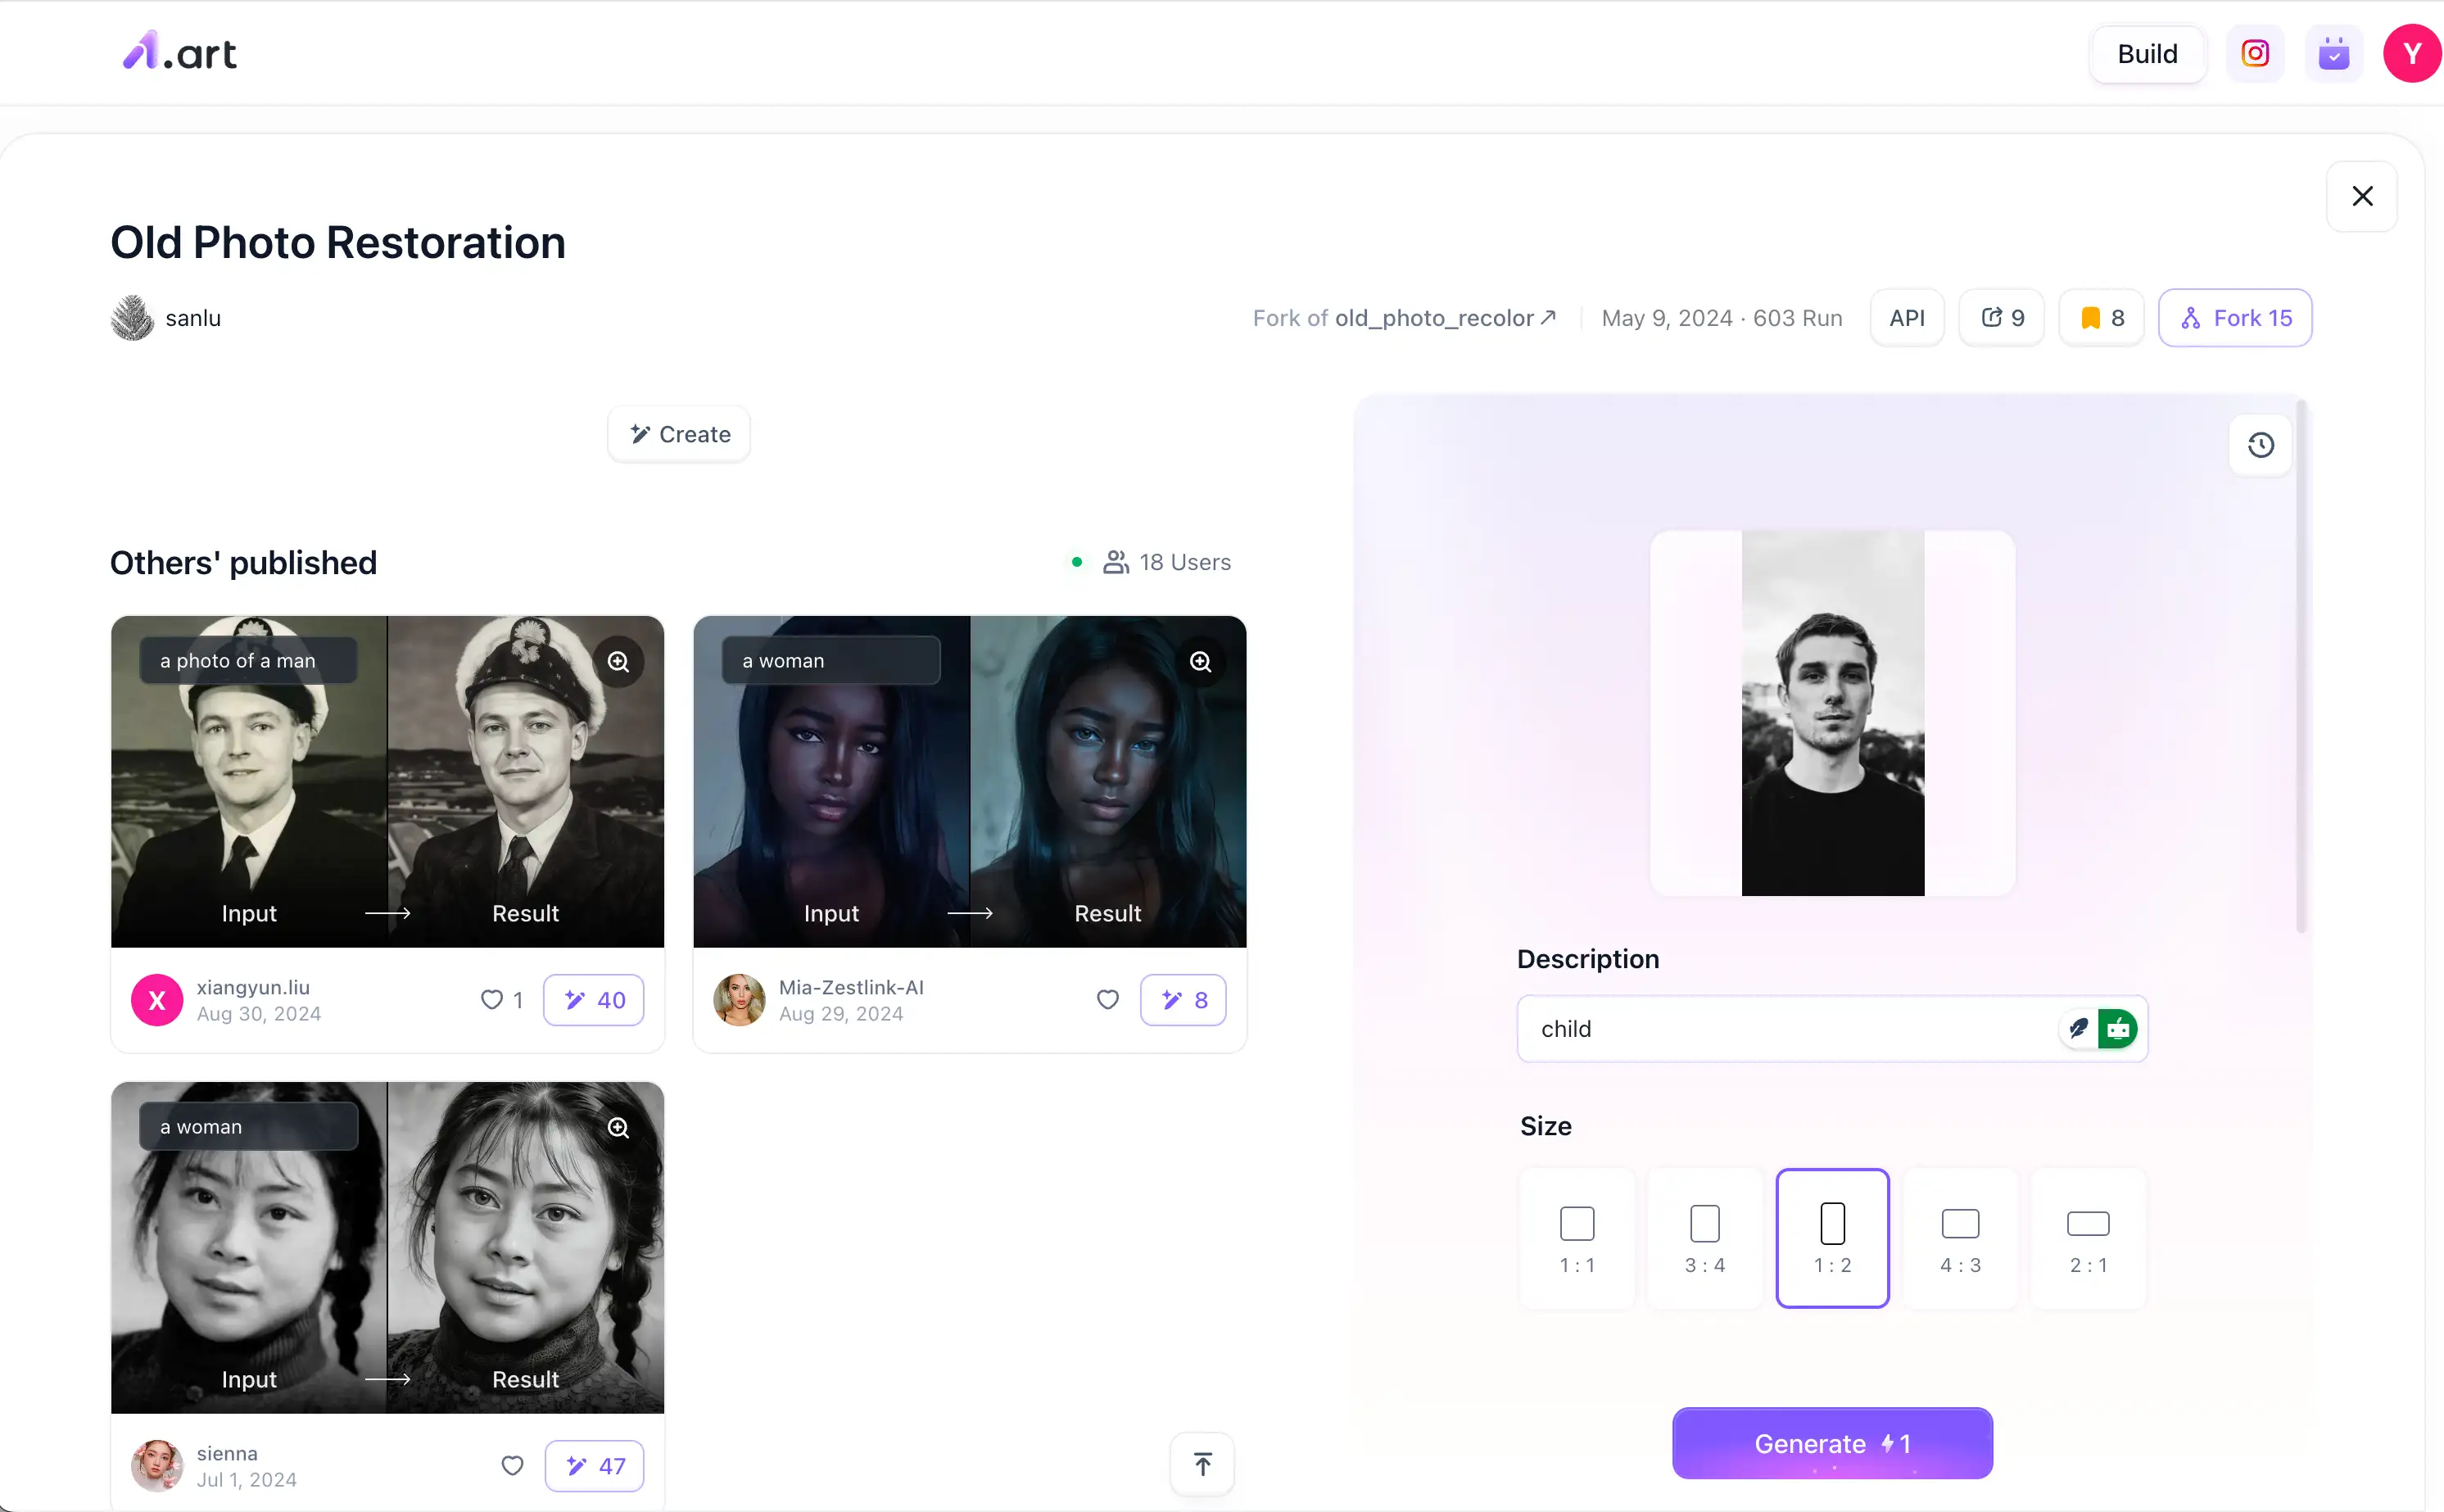The image size is (2444, 1512).
Task: Click the green robot assistant icon
Action: (x=2117, y=1028)
